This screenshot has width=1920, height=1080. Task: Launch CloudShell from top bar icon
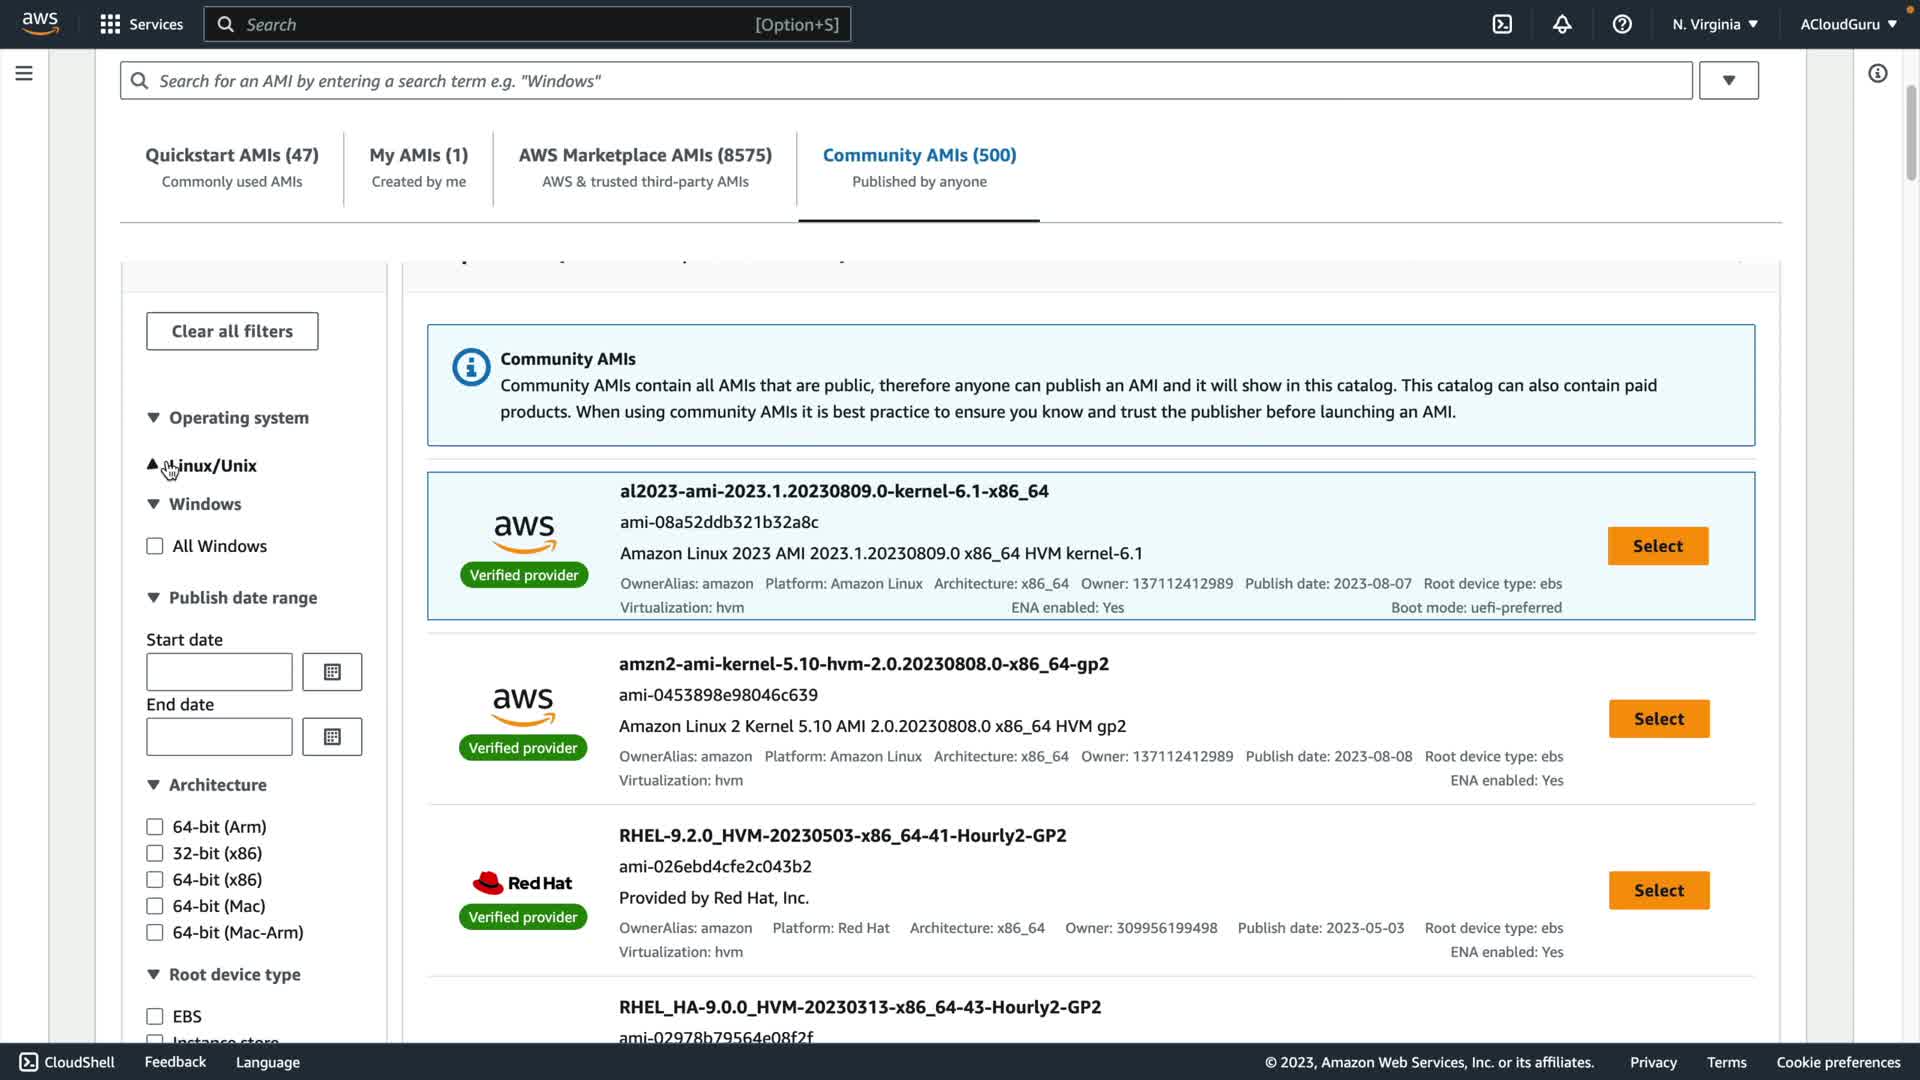(x=1502, y=24)
